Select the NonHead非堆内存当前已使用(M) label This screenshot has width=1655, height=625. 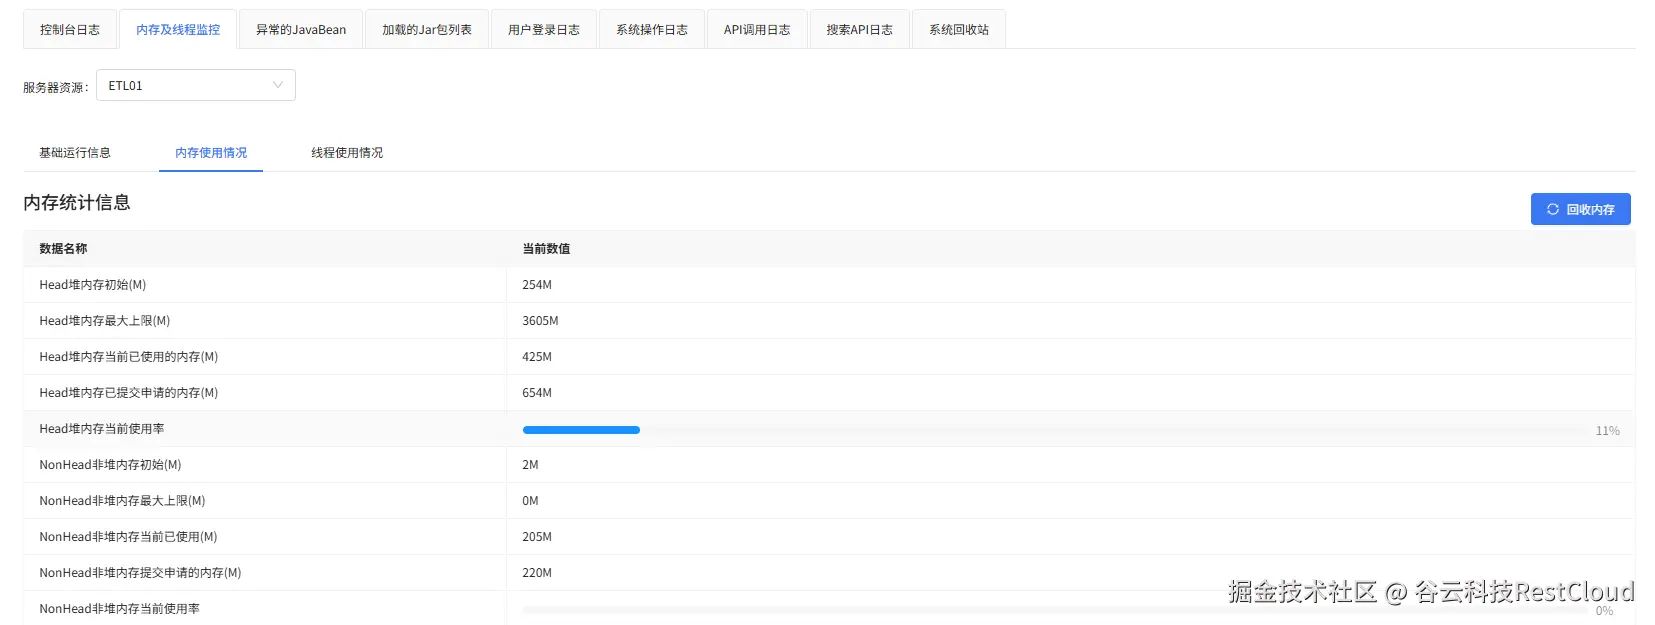coord(128,537)
